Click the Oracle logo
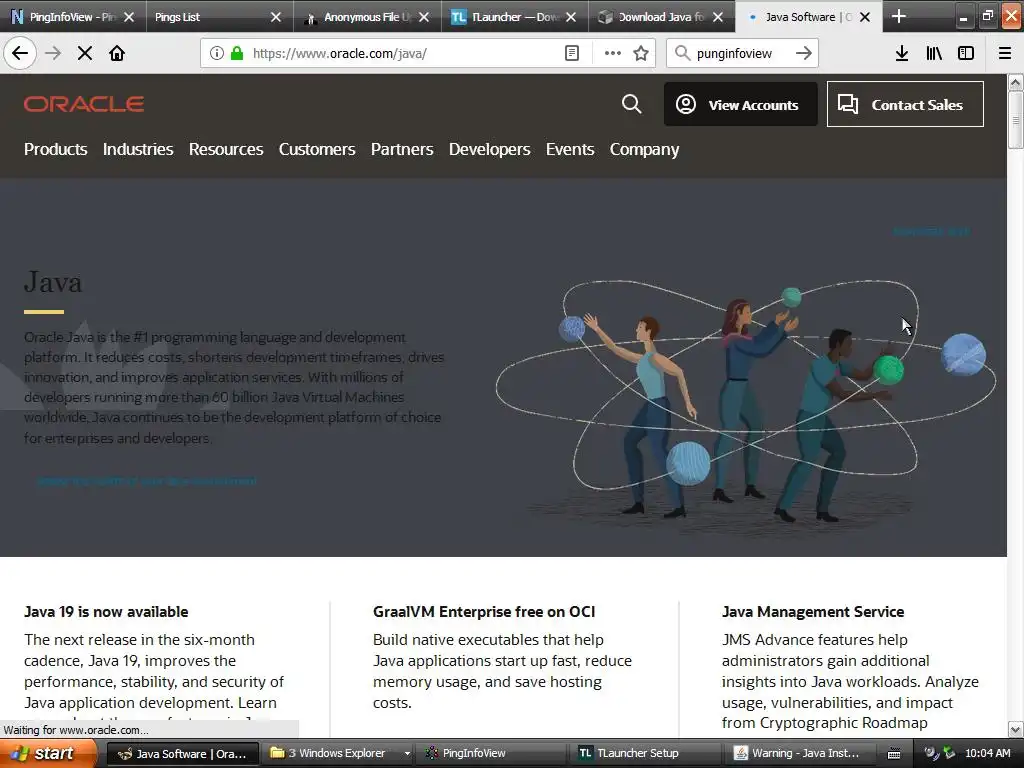Image resolution: width=1024 pixels, height=768 pixels. point(84,104)
